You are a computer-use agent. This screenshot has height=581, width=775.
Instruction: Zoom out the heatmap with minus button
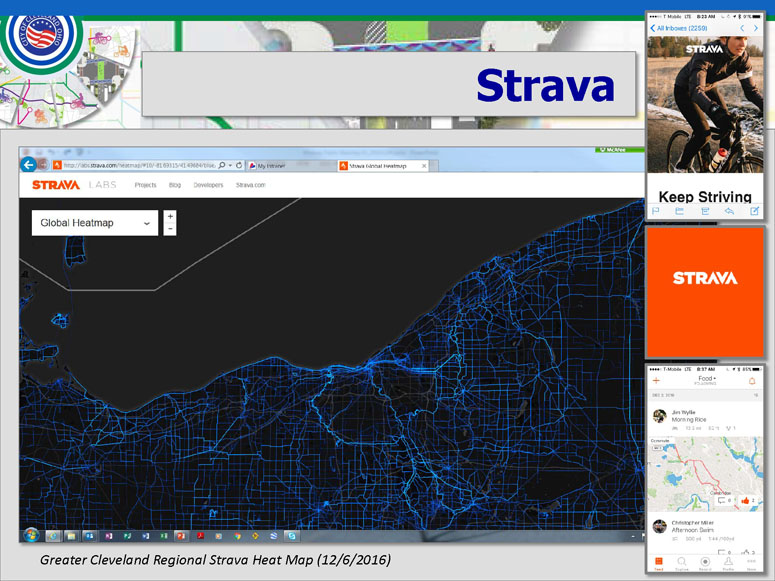[170, 229]
